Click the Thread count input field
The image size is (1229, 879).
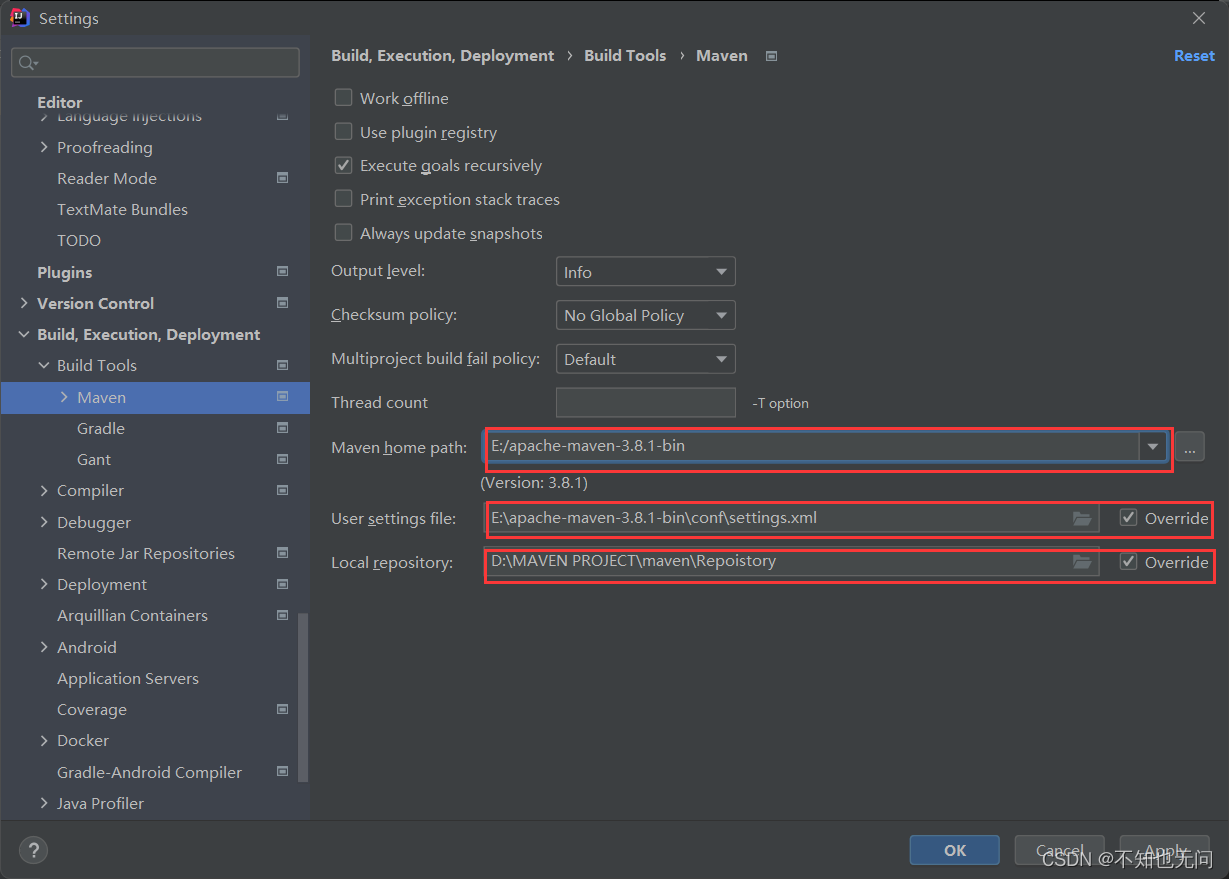click(x=645, y=402)
